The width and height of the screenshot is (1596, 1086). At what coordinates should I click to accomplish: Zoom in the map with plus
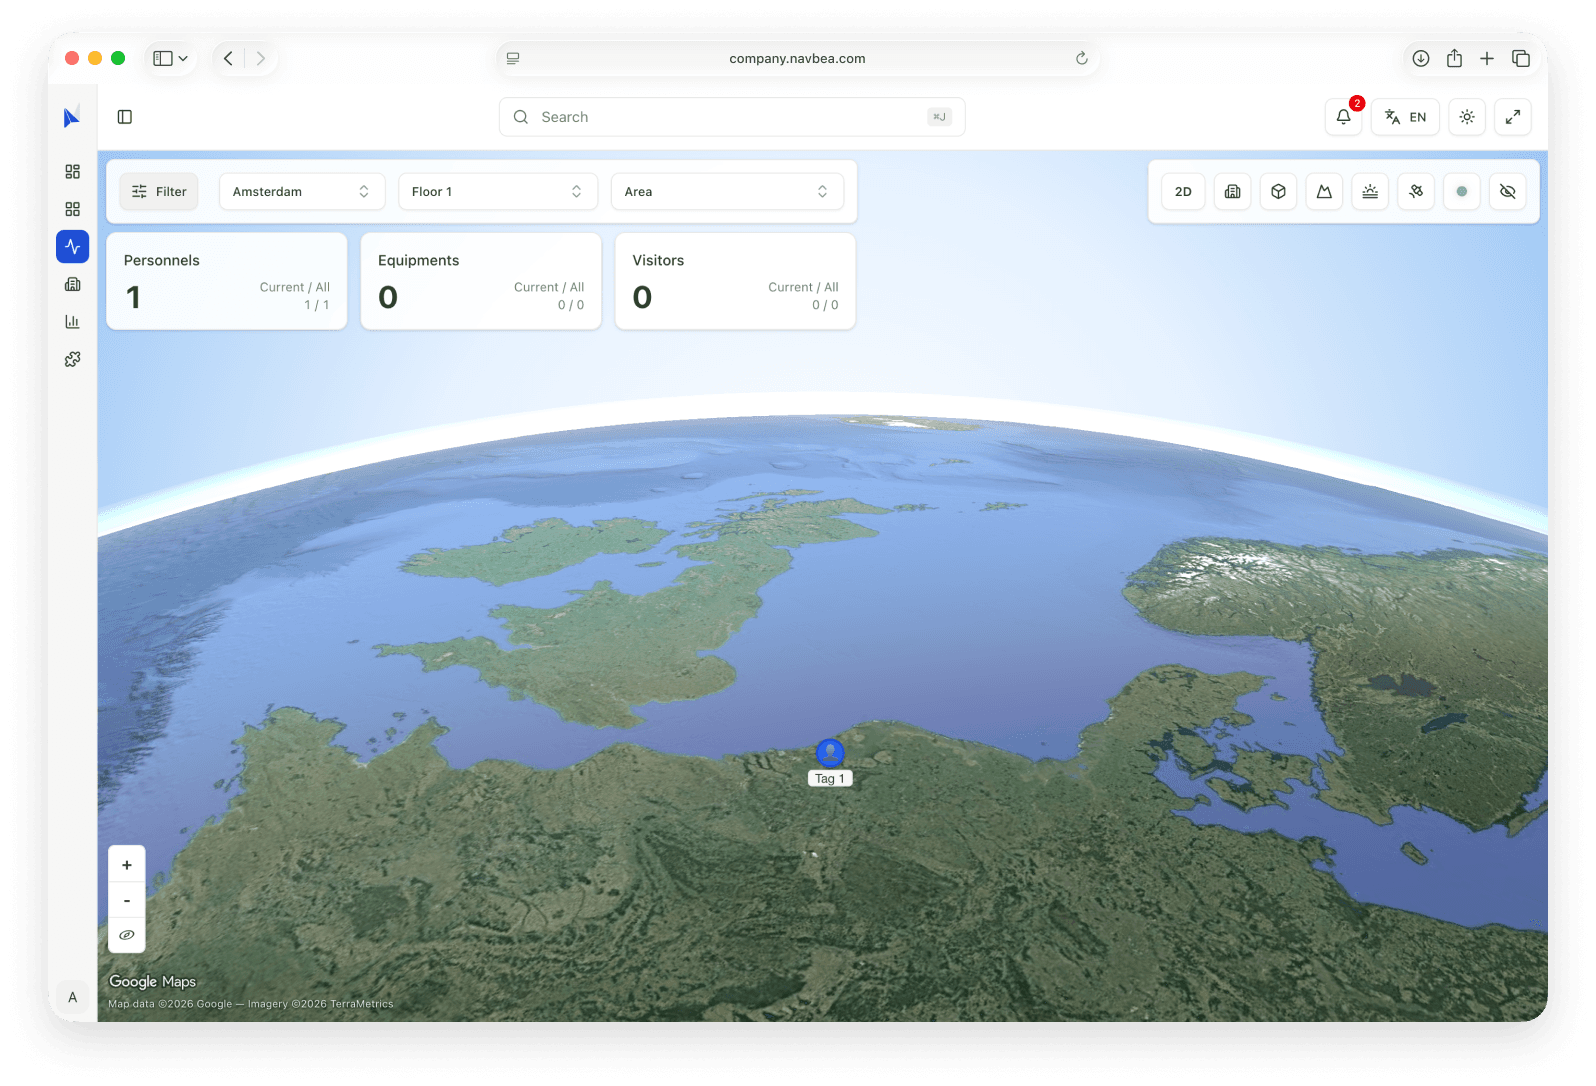click(x=127, y=865)
